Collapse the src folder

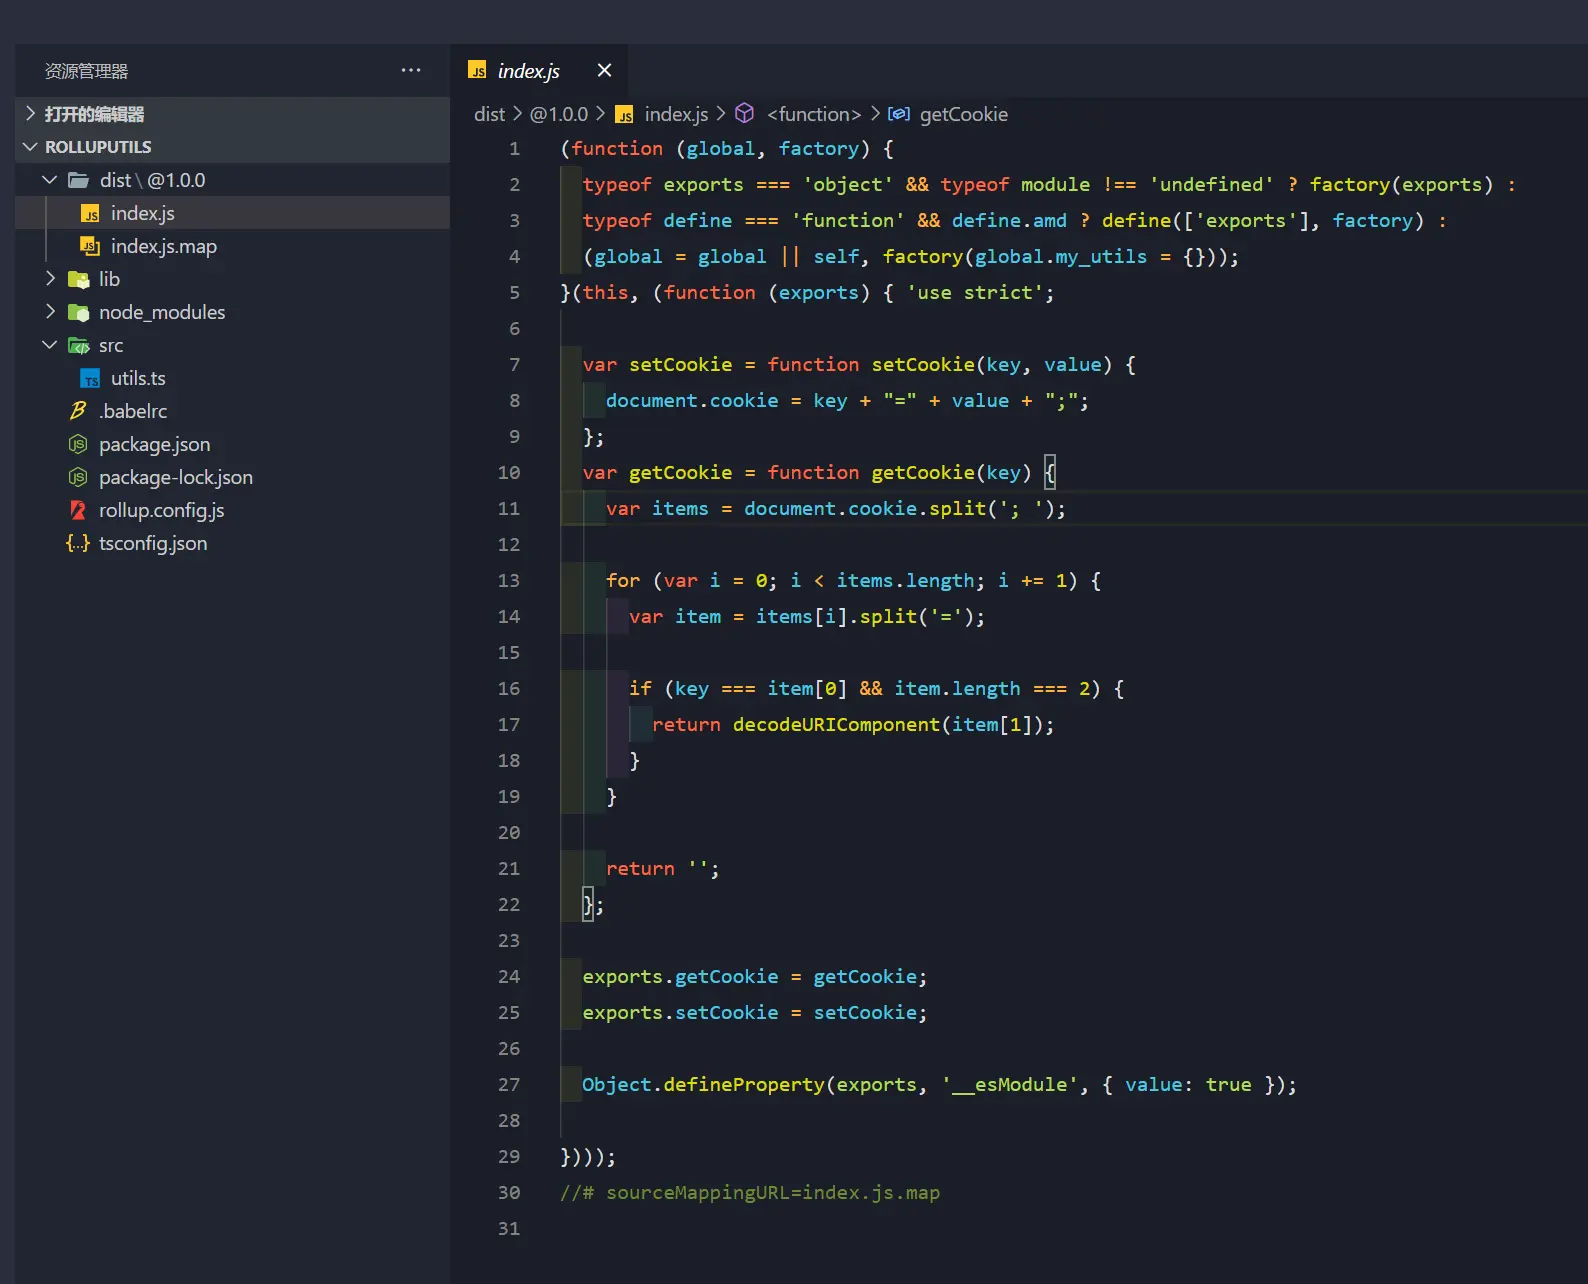click(50, 345)
